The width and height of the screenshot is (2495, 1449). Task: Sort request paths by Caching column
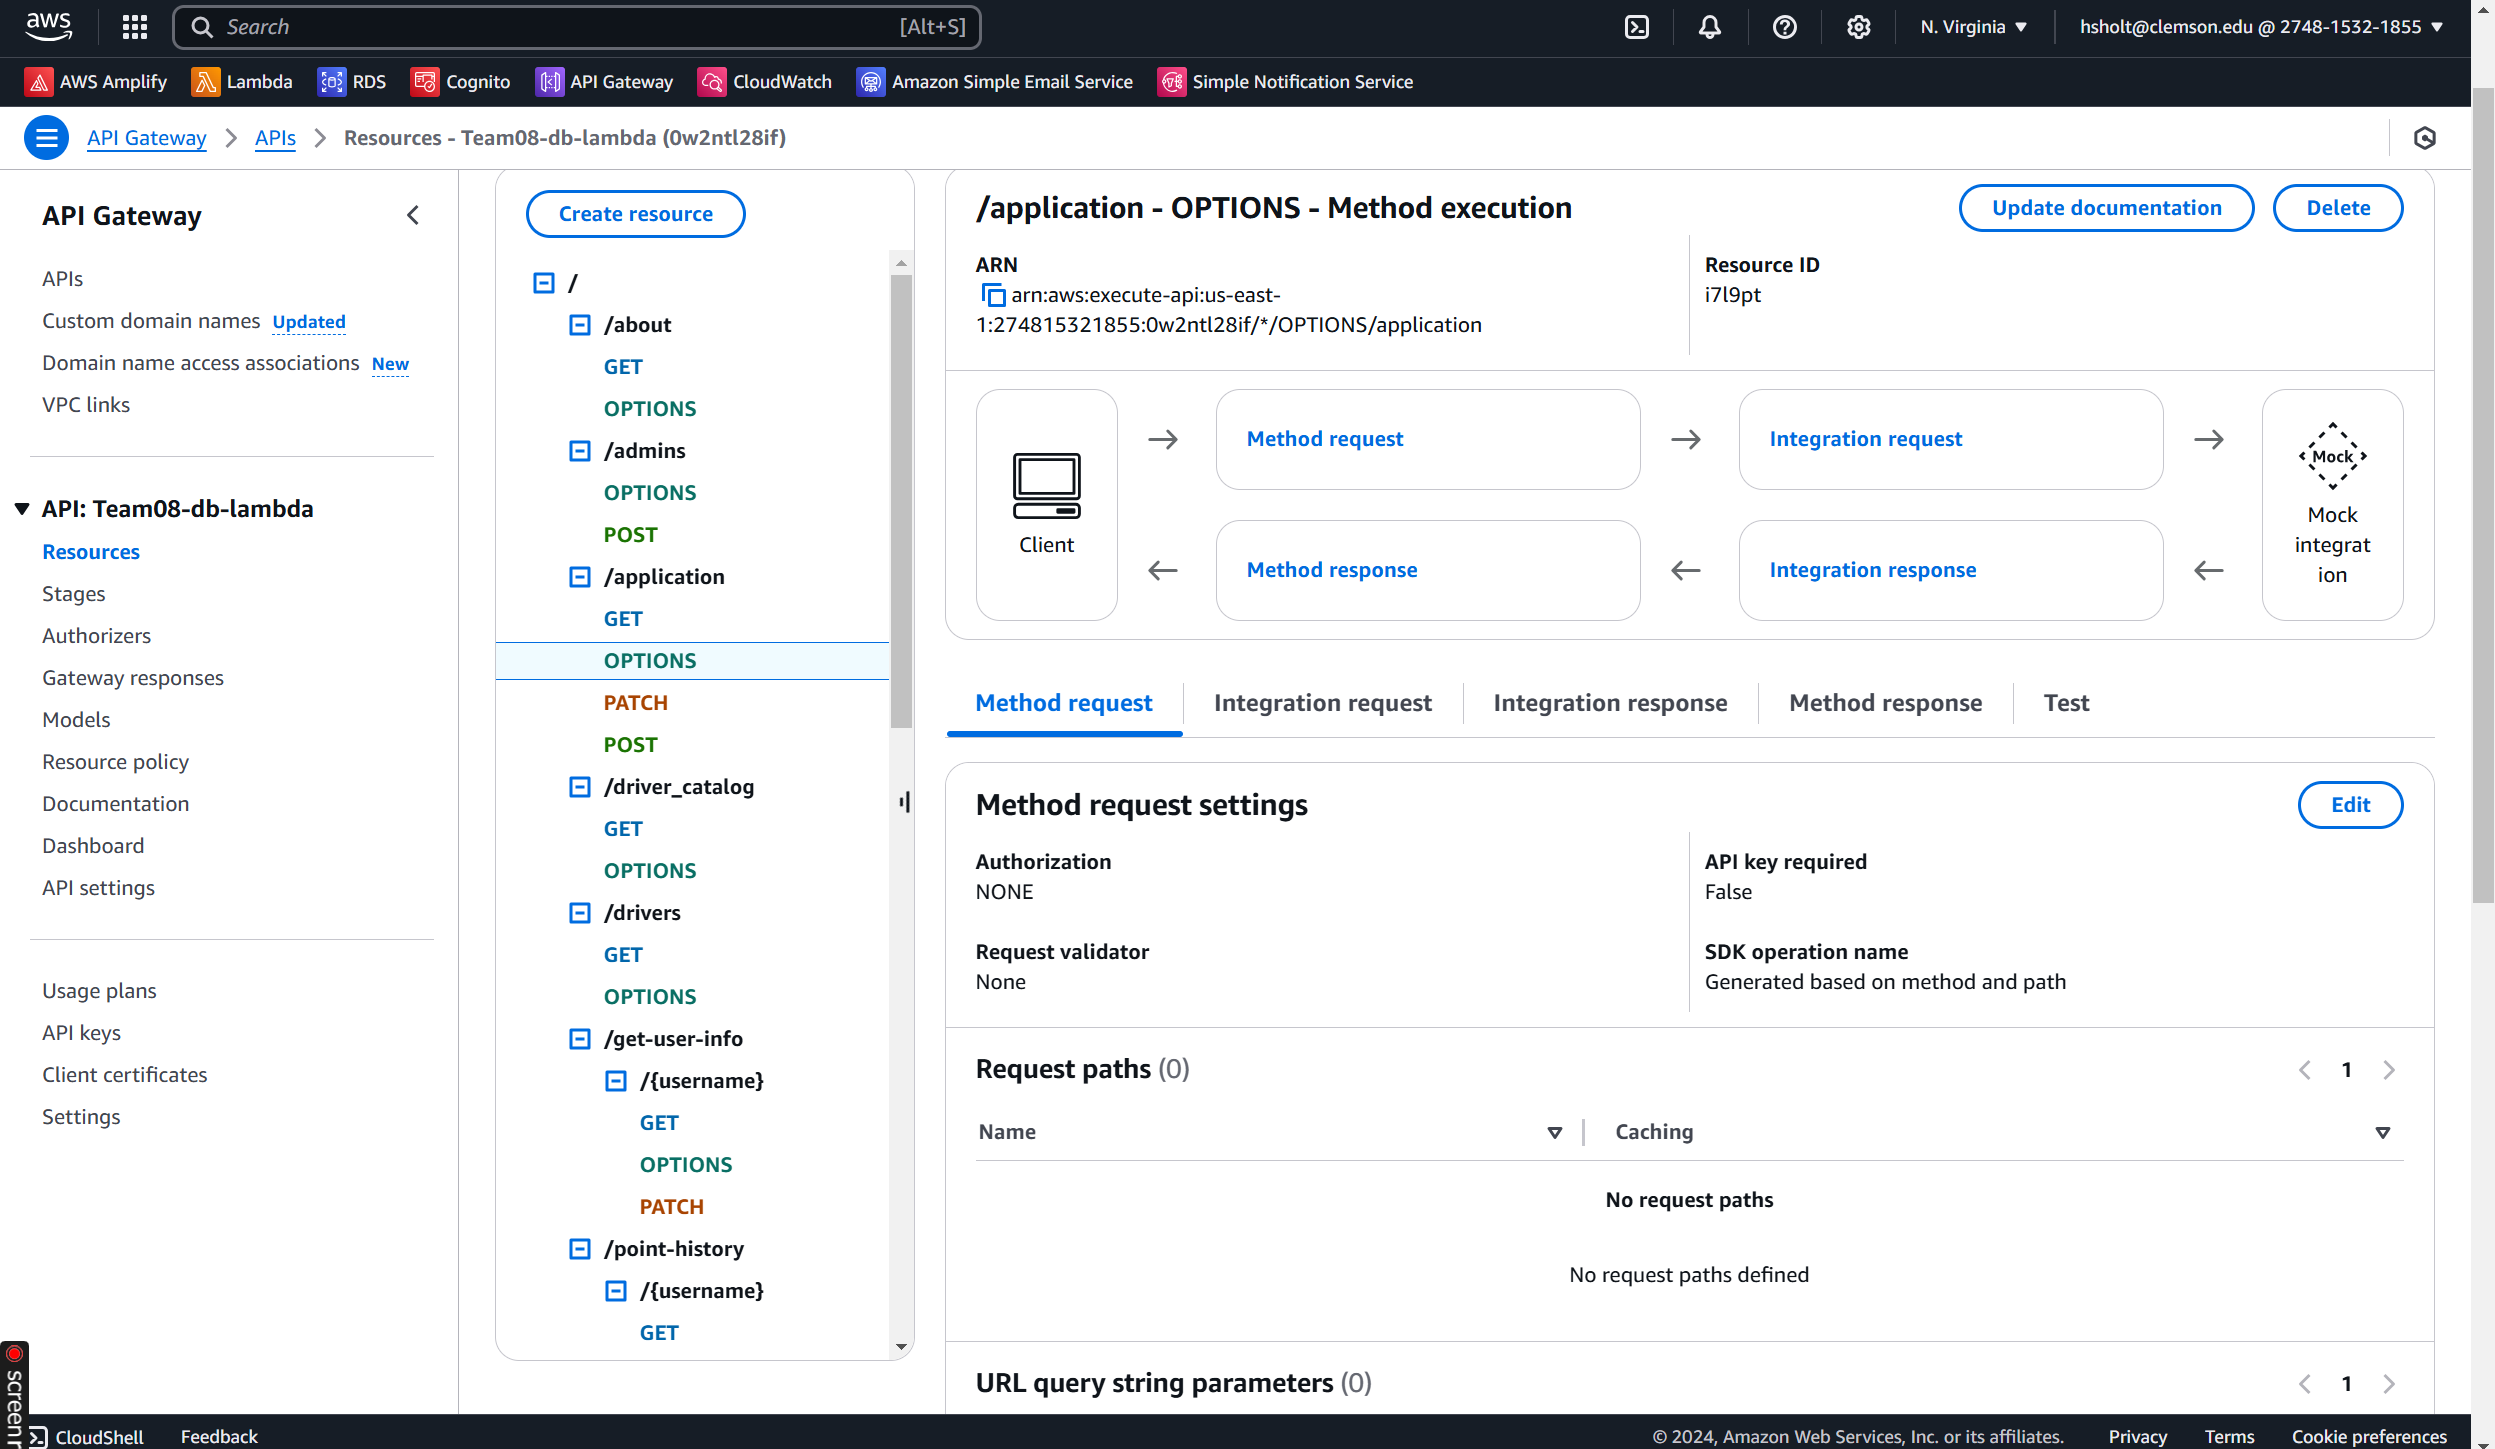coord(2382,1132)
